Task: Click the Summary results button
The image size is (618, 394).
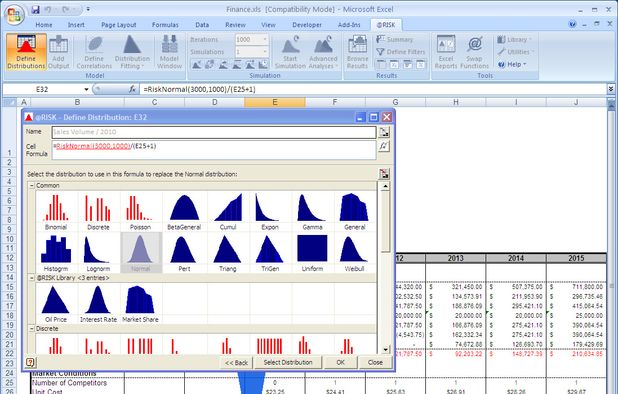Action: click(x=395, y=39)
